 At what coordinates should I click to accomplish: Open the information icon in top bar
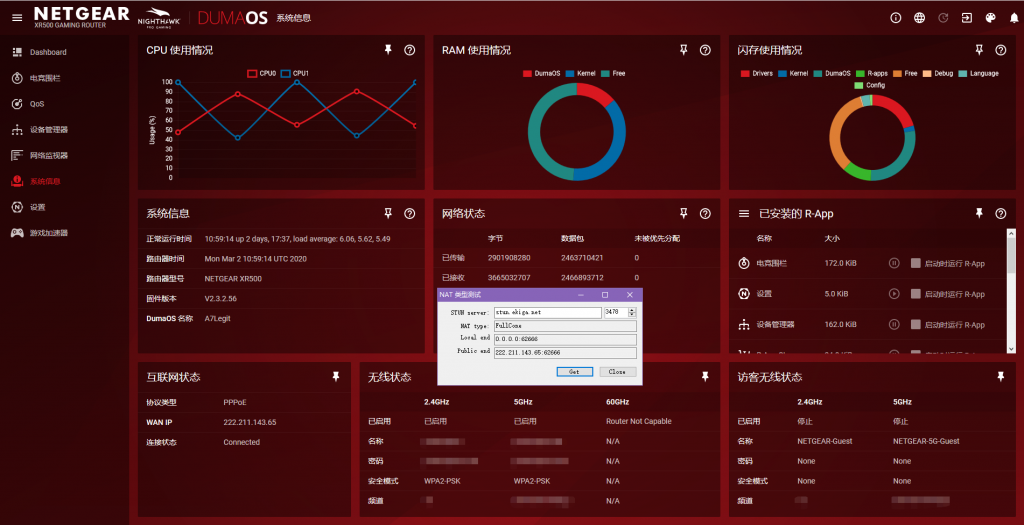896,18
